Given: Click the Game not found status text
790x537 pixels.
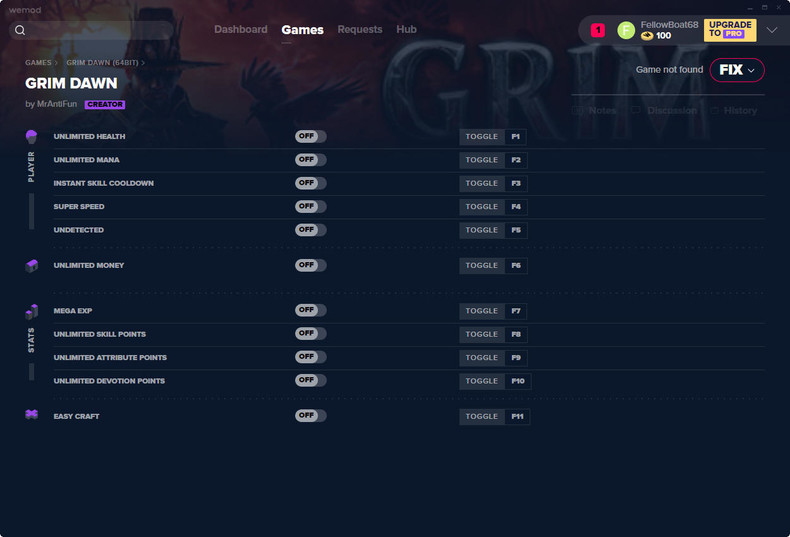Looking at the screenshot, I should [x=669, y=70].
